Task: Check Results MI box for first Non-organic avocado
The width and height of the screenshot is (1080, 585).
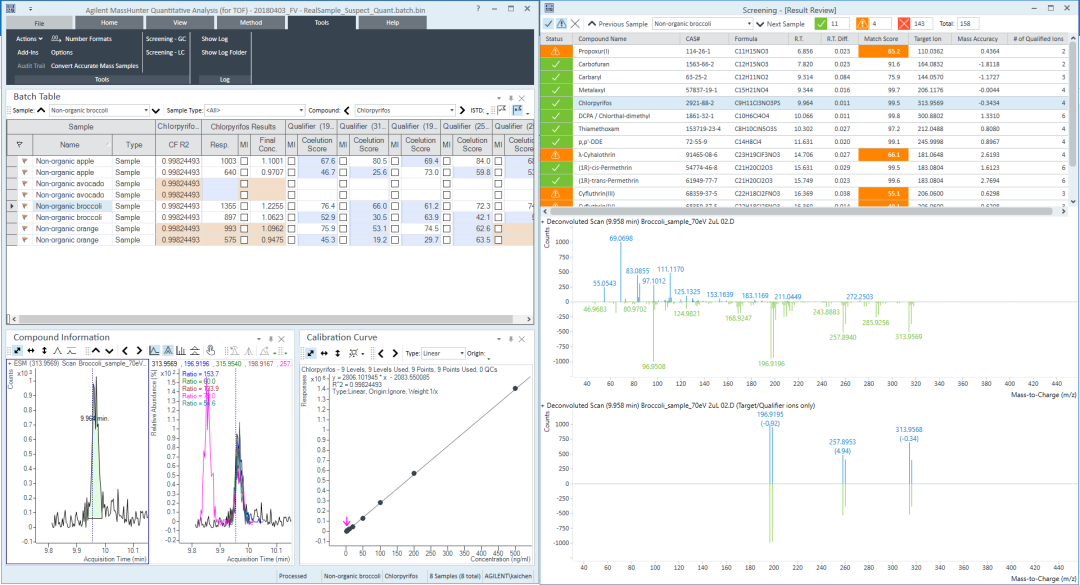Action: [x=244, y=184]
